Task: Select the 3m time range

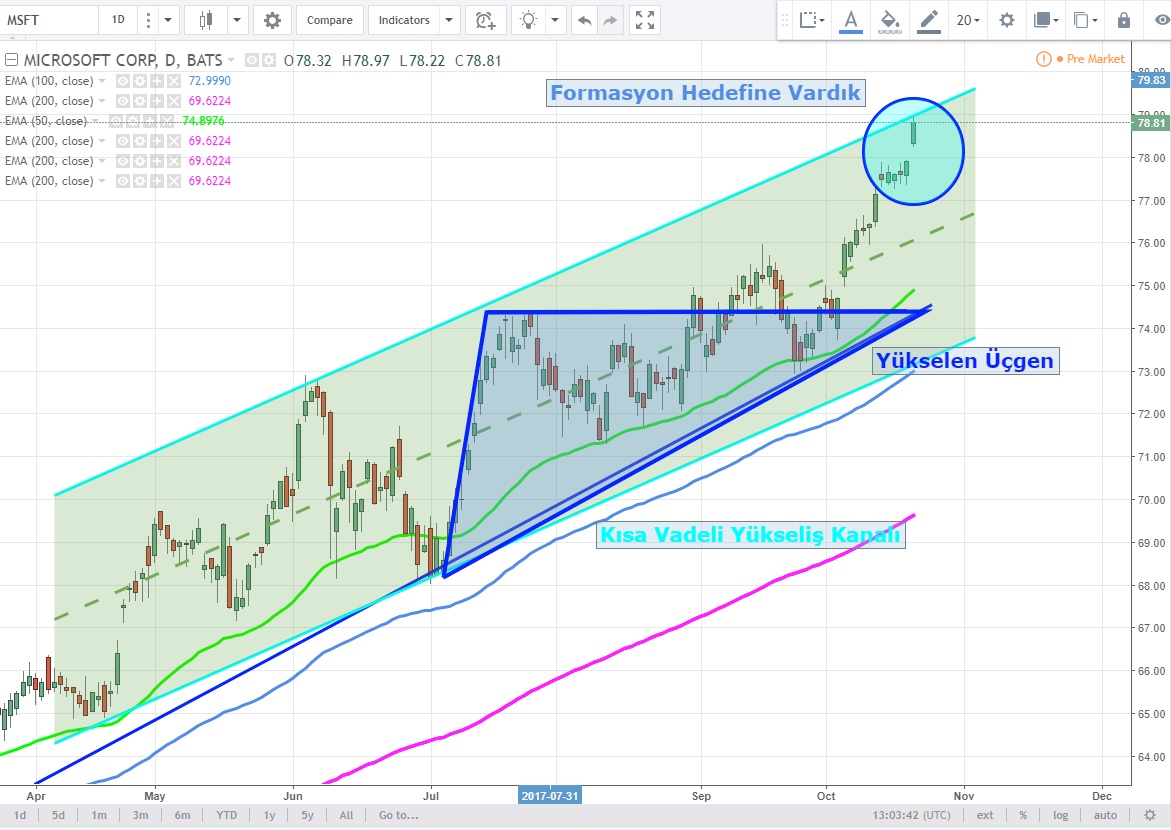Action: (x=141, y=815)
